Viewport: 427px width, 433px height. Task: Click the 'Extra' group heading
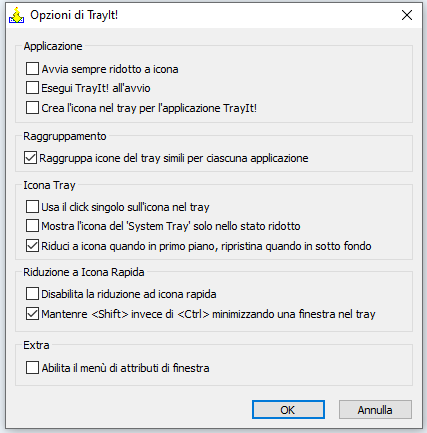pos(36,345)
